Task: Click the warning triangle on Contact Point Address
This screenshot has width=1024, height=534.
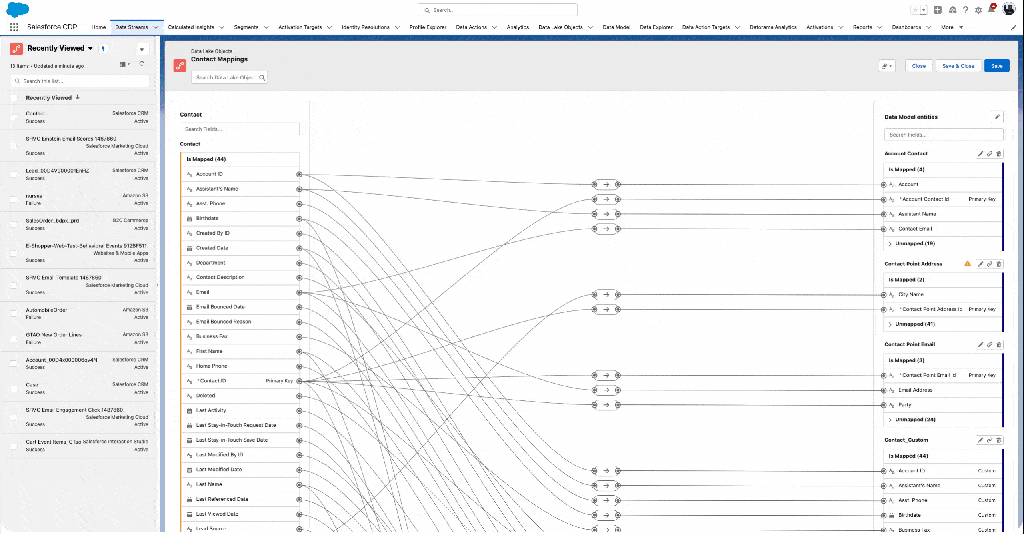Action: point(967,264)
